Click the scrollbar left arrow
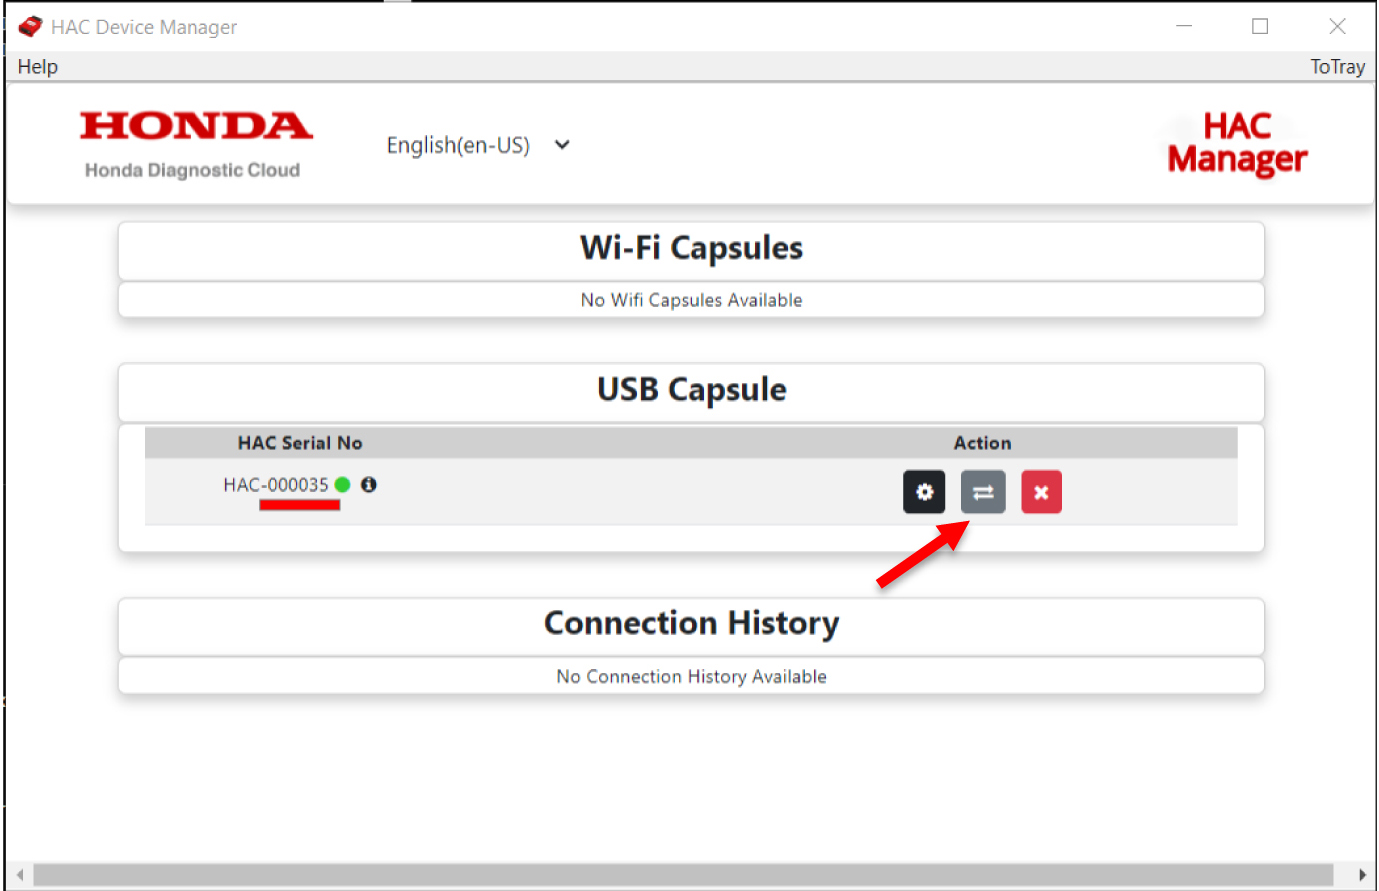The image size is (1379, 891). point(20,875)
